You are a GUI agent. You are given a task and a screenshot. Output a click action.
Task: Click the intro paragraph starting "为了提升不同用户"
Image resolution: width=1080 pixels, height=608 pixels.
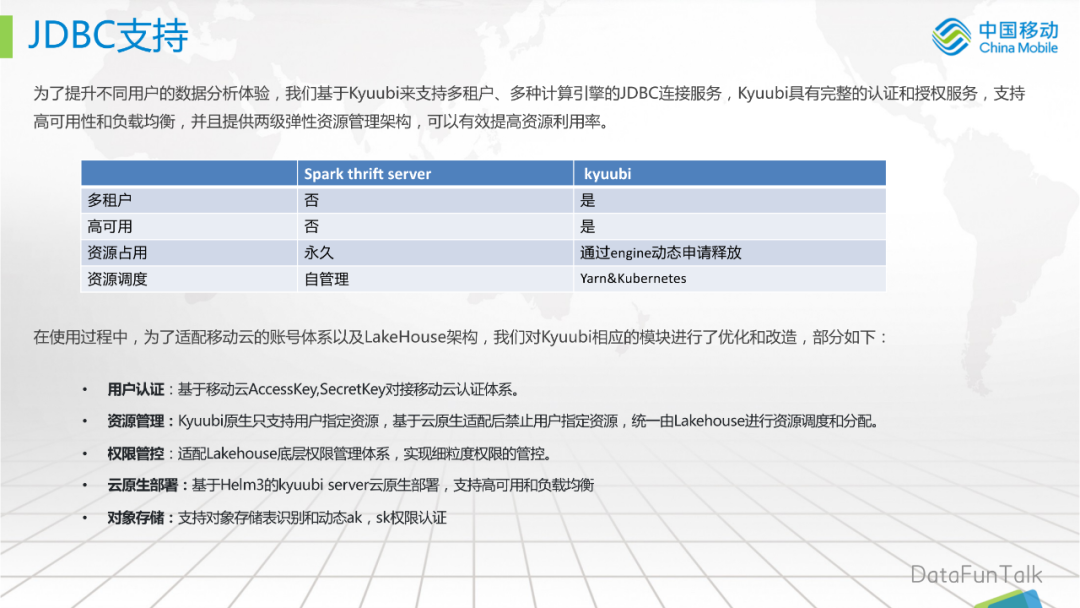click(x=529, y=107)
